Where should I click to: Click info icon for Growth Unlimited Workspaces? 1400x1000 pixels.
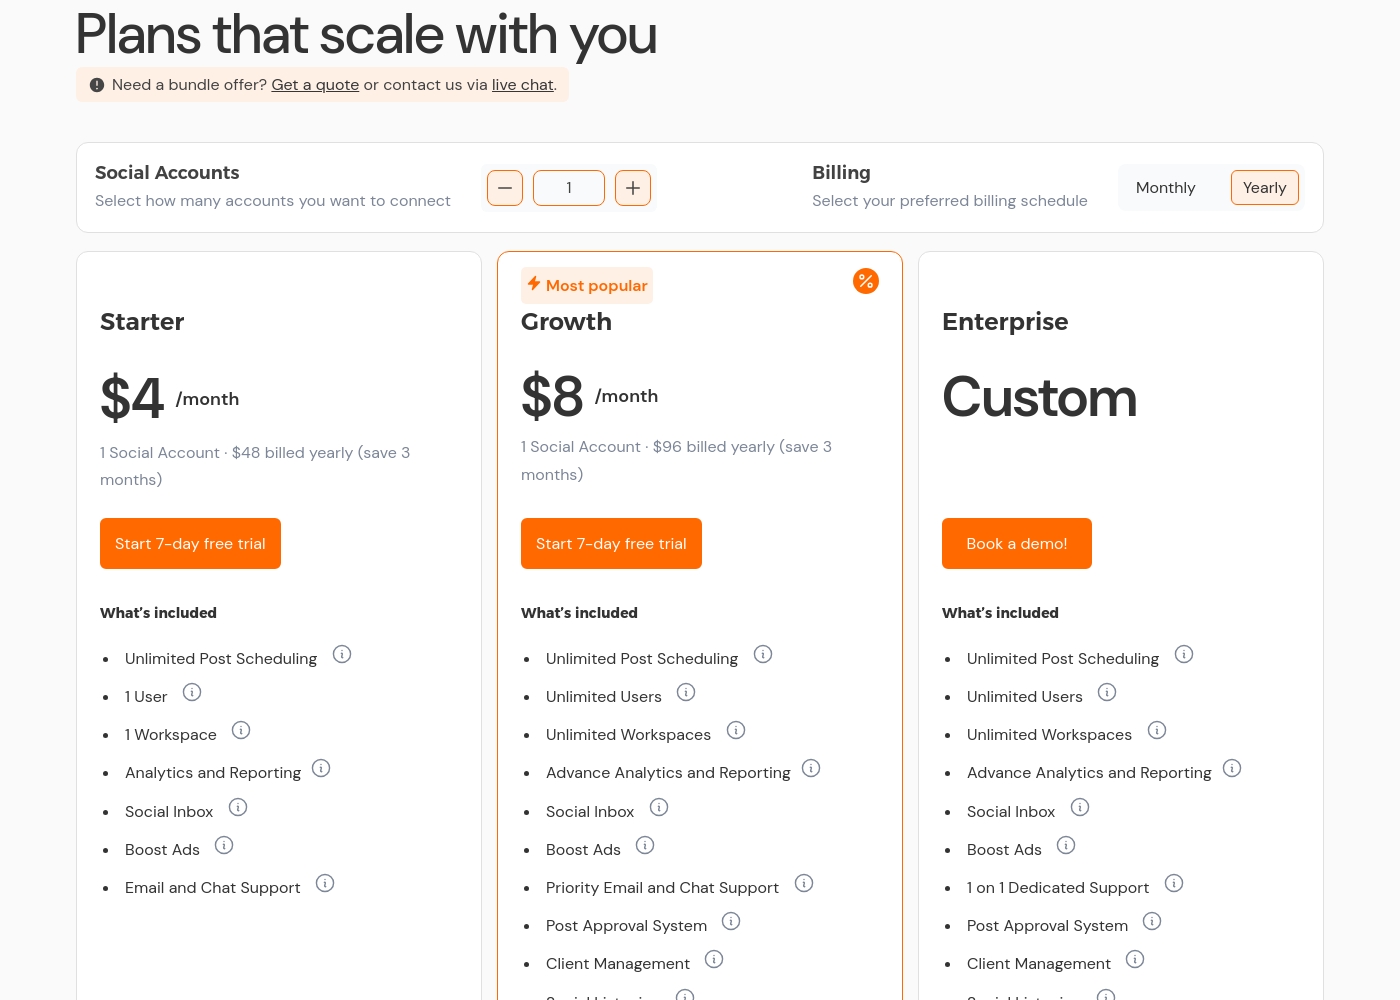point(736,730)
